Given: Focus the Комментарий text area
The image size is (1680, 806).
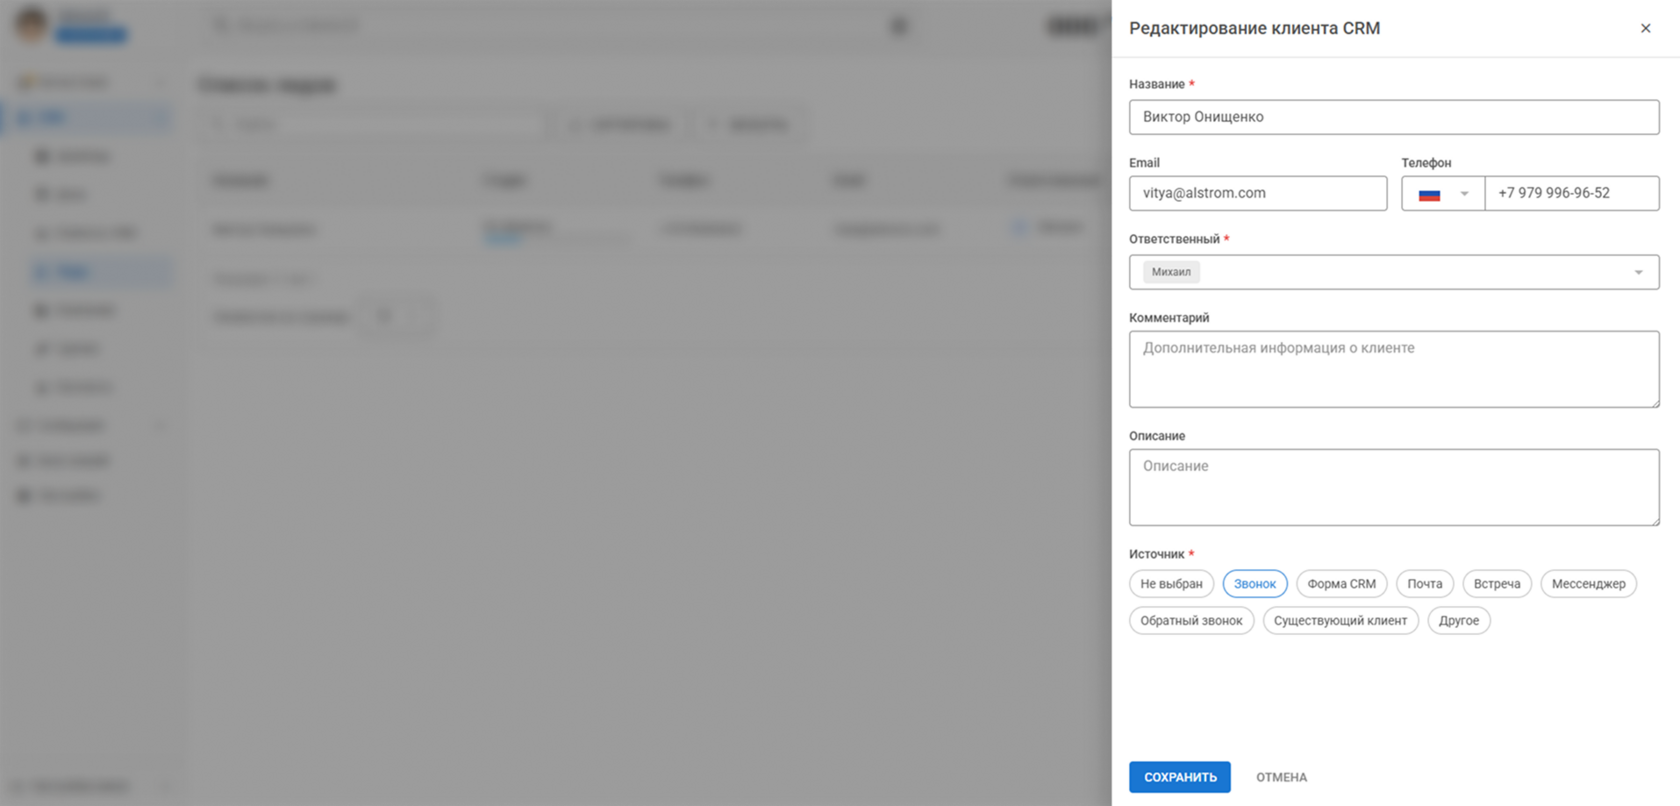Looking at the screenshot, I should tap(1394, 369).
